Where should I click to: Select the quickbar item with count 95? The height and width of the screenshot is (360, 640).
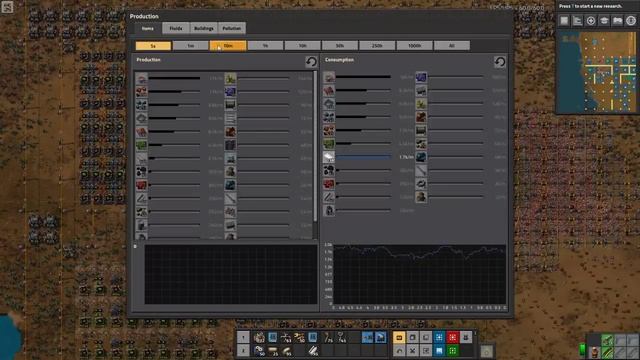[x=286, y=350]
